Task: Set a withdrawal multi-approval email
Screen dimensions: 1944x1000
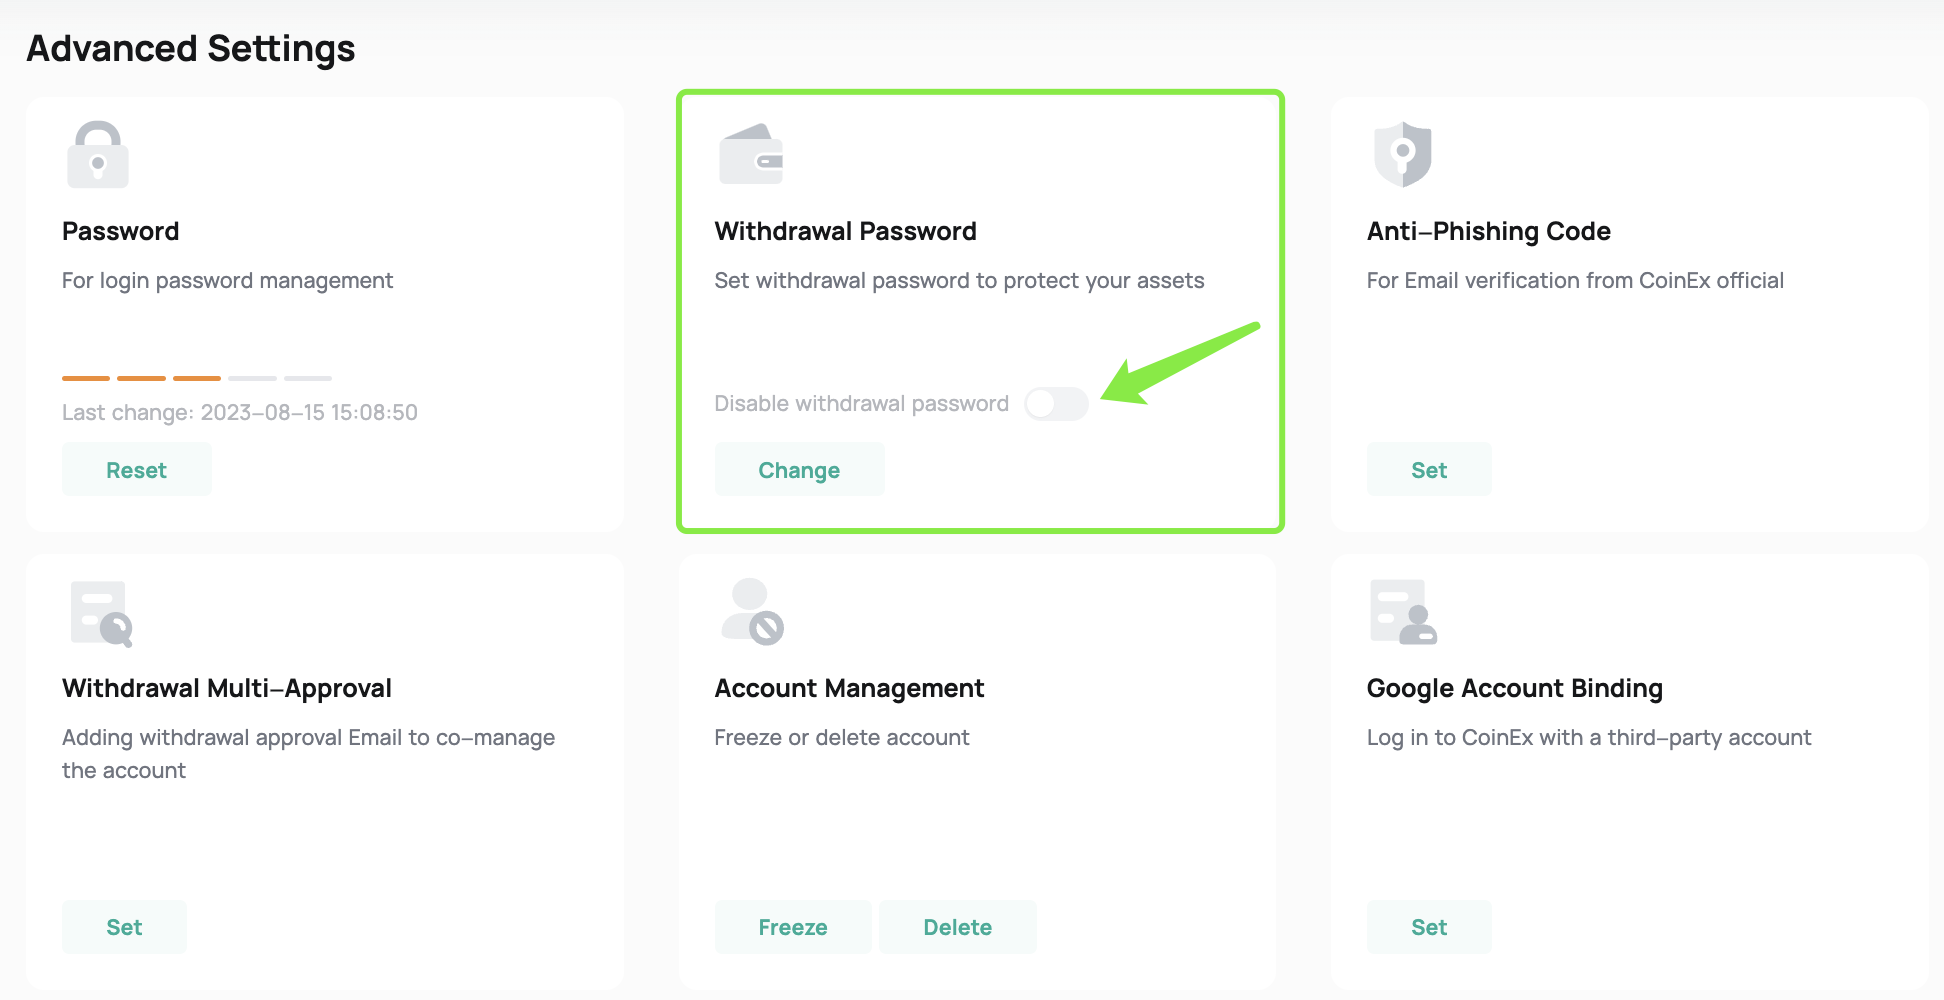Action: (x=124, y=926)
